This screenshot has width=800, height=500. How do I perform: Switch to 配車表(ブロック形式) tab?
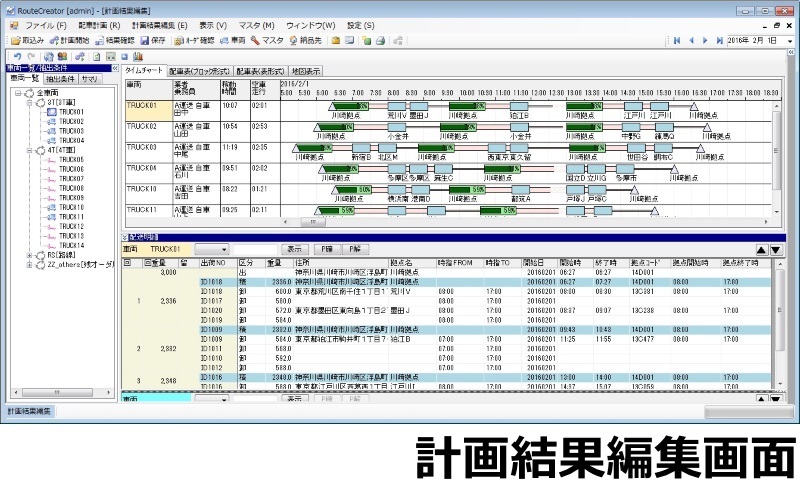click(x=199, y=71)
